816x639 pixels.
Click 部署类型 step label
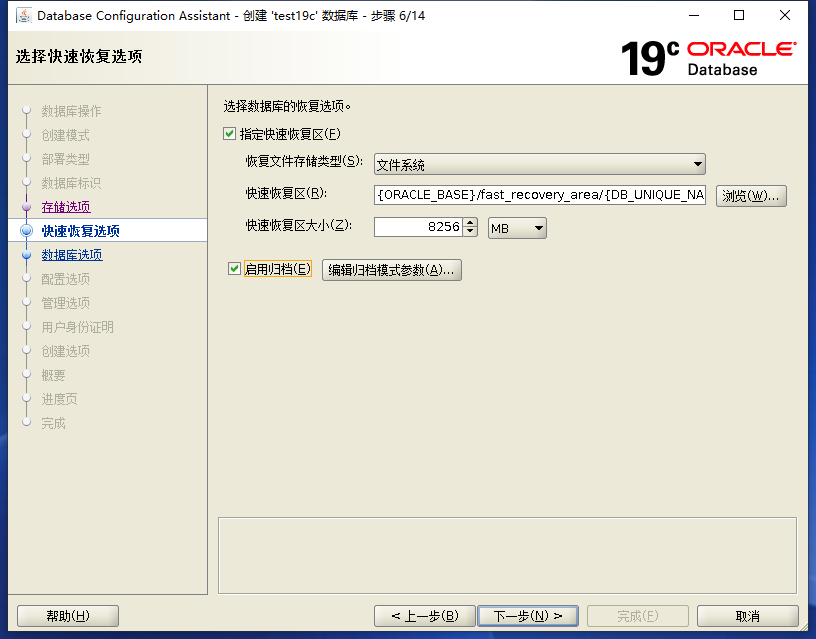[66, 159]
